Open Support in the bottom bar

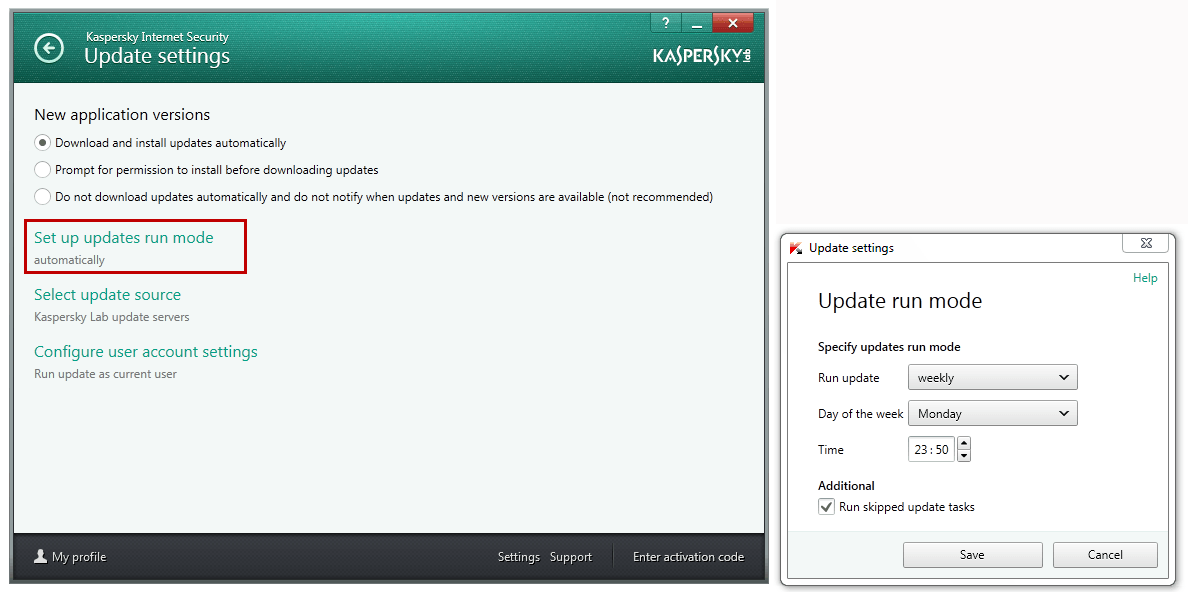pos(571,557)
